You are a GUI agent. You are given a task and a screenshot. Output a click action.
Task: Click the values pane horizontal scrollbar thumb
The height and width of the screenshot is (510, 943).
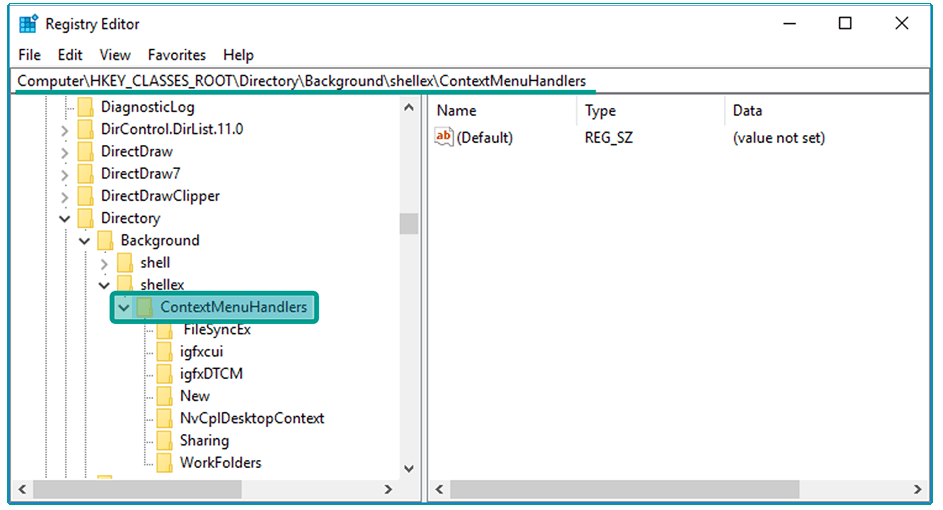[x=625, y=490]
